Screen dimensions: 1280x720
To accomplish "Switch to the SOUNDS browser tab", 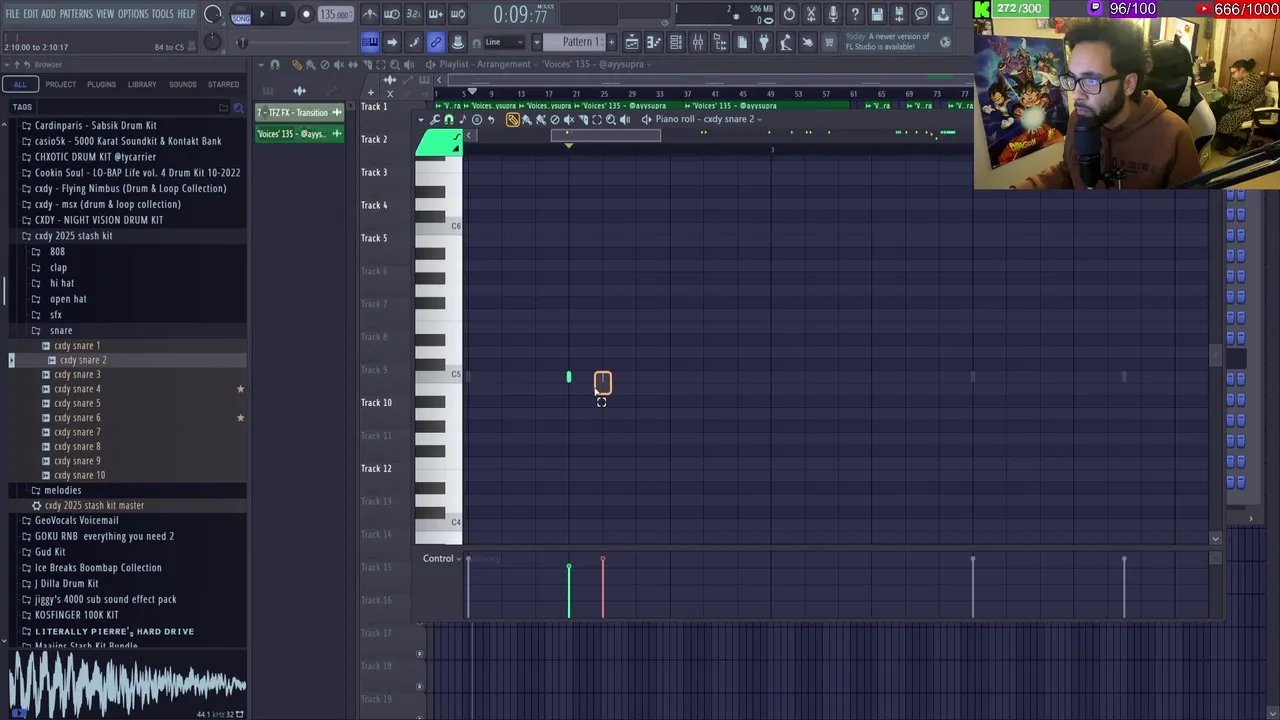I will coord(182,84).
